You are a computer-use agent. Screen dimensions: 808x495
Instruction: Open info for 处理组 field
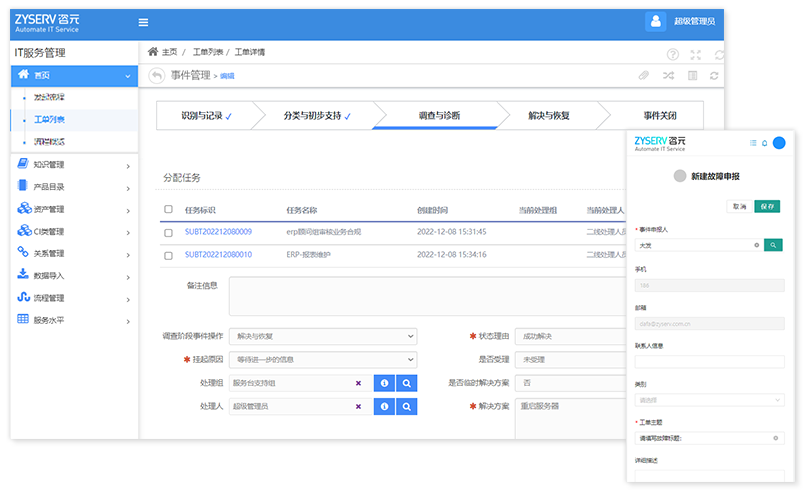pos(384,383)
